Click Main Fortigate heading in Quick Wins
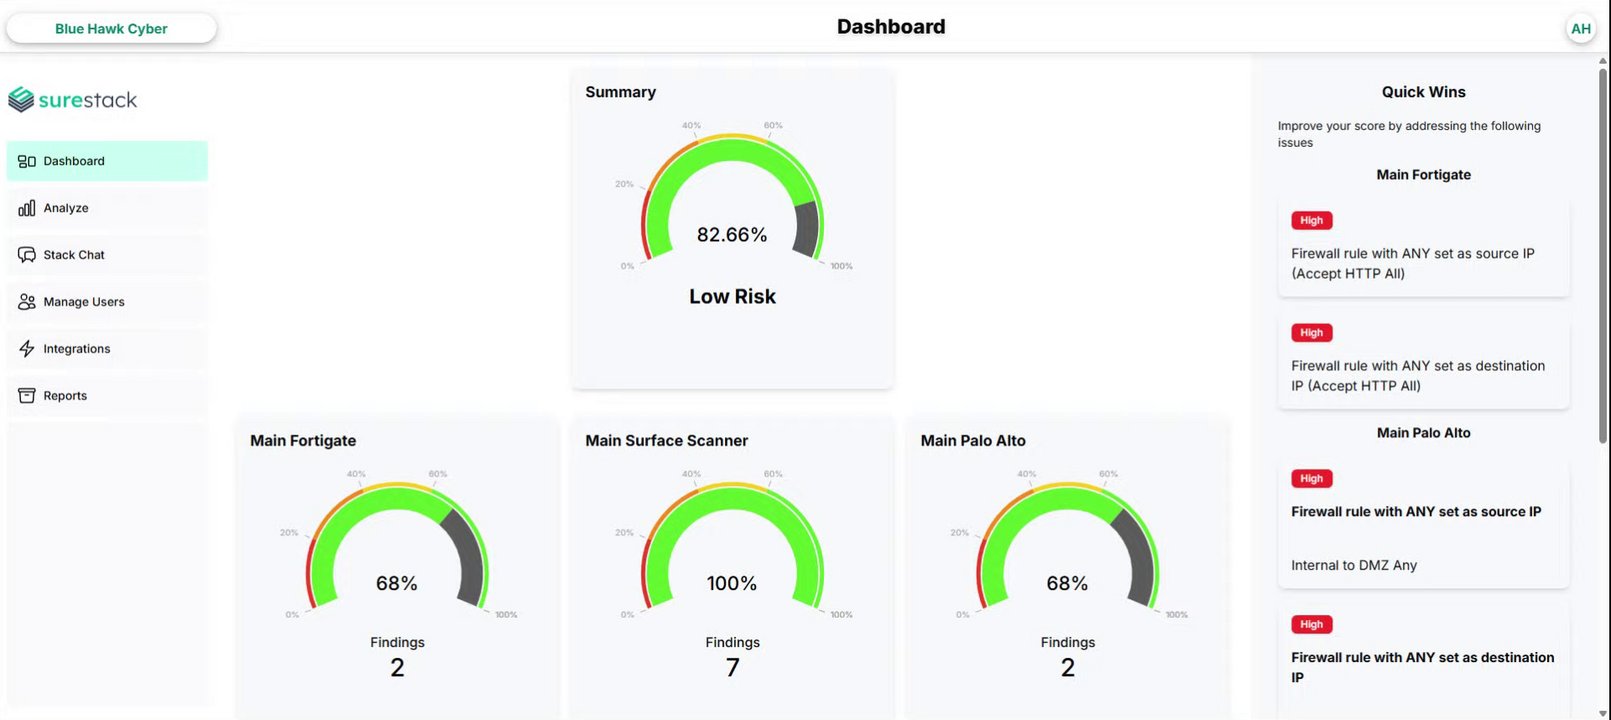The height and width of the screenshot is (720, 1611). (1423, 175)
